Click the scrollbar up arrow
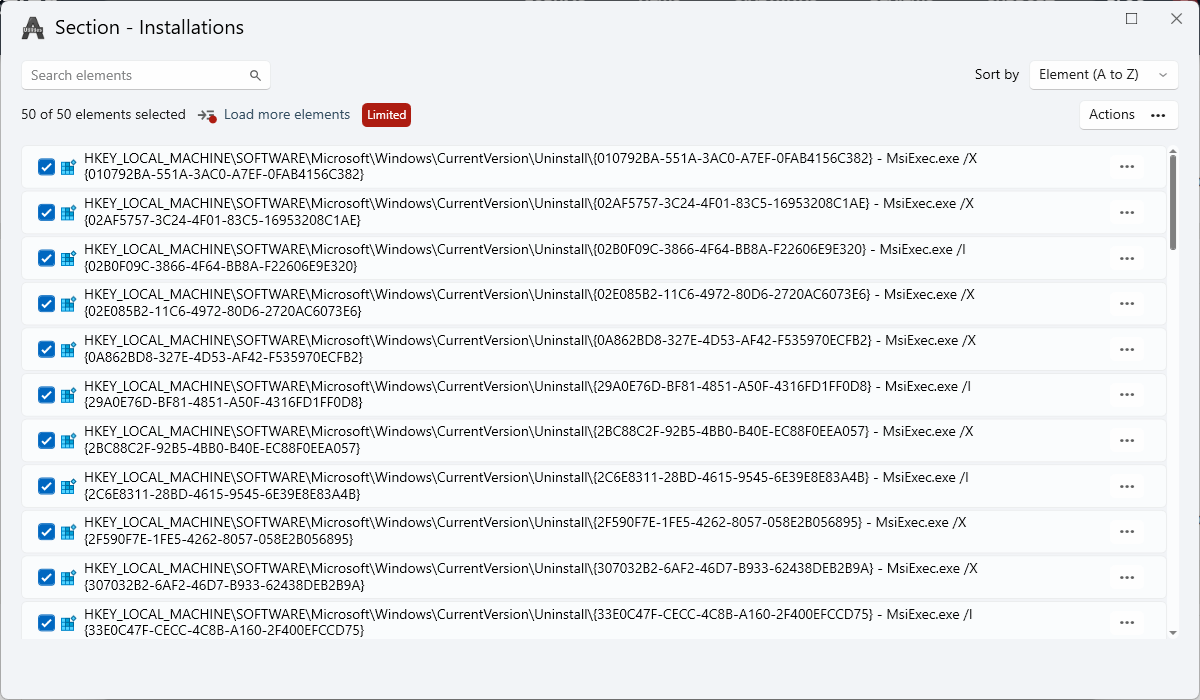The width and height of the screenshot is (1200, 700). coord(1173,152)
